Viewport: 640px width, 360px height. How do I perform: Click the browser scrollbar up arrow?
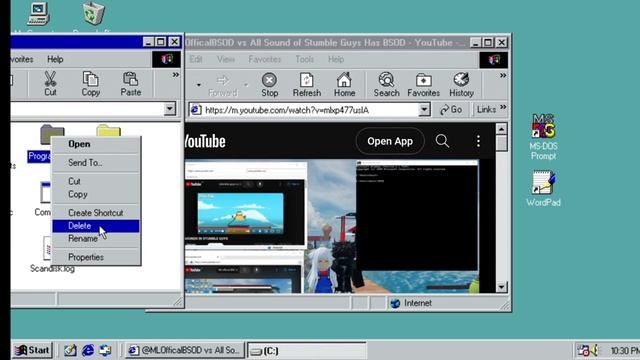(501, 129)
